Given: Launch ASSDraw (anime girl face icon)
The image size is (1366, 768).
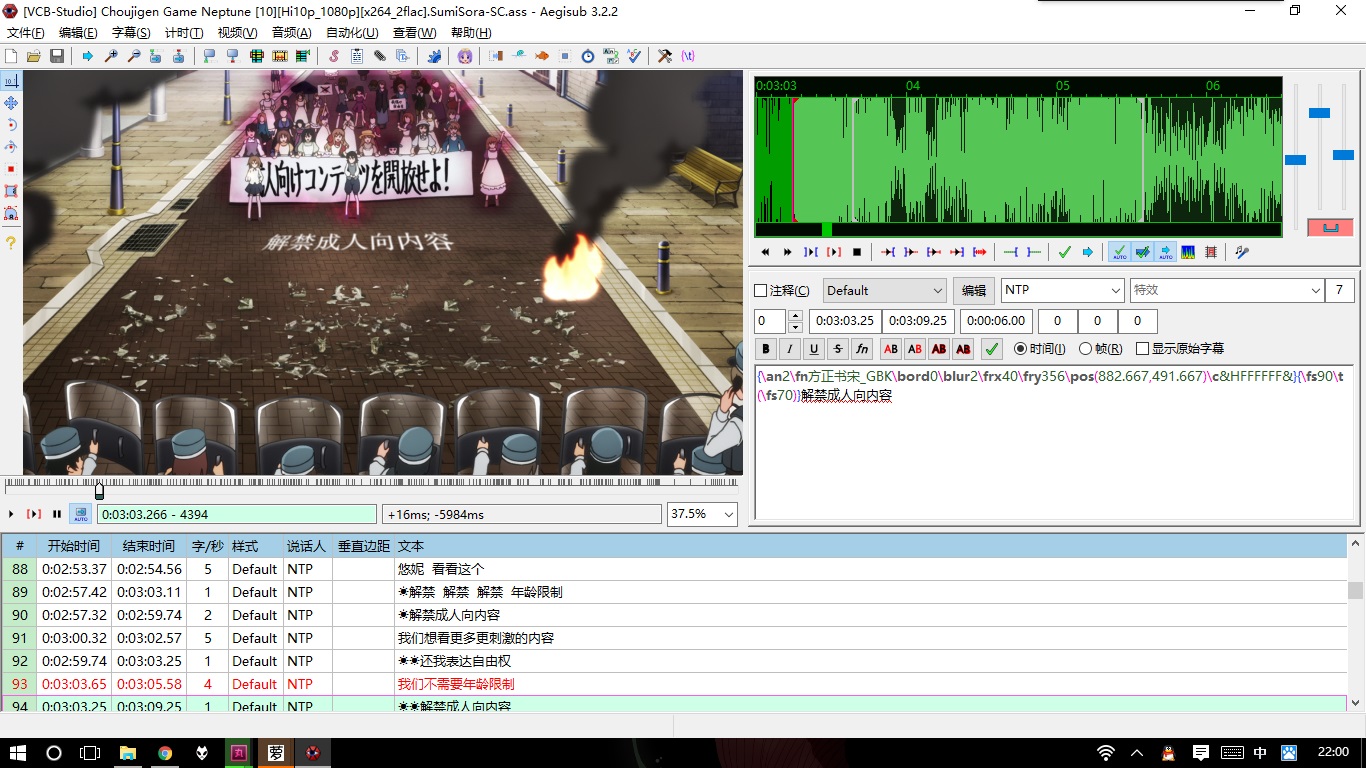Looking at the screenshot, I should (464, 56).
